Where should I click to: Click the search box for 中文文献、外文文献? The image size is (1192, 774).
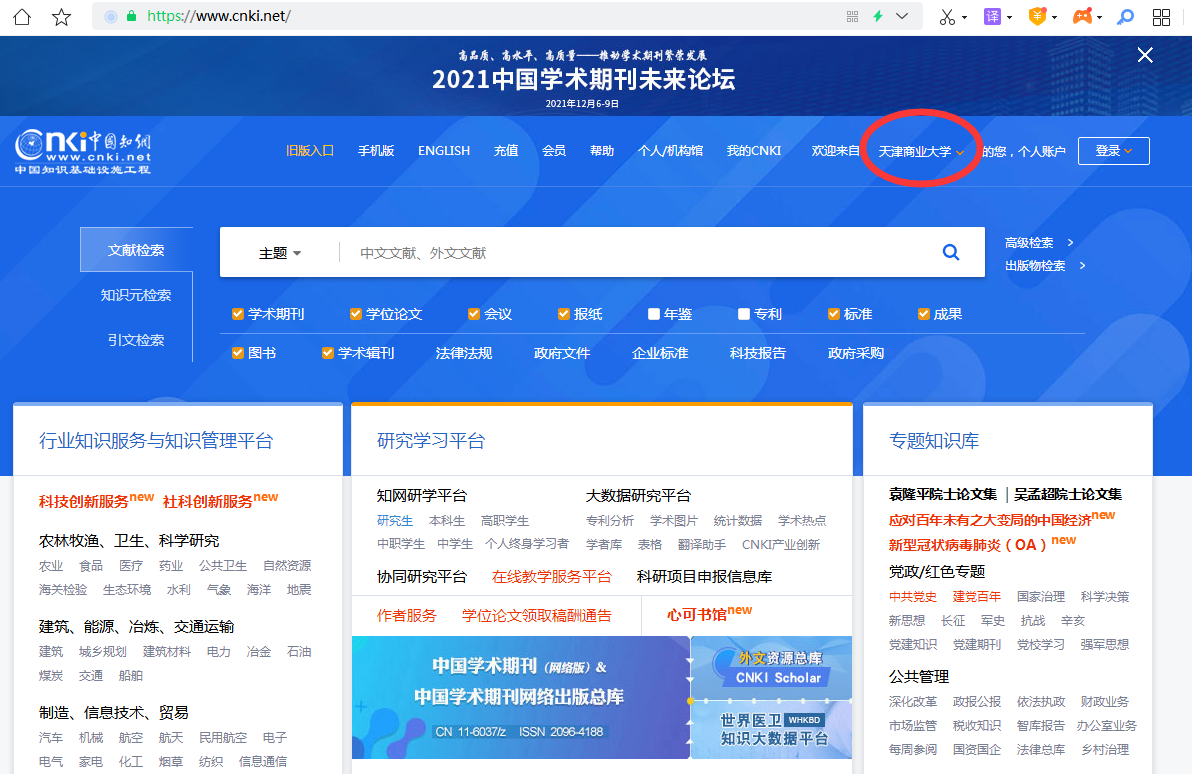tap(639, 252)
